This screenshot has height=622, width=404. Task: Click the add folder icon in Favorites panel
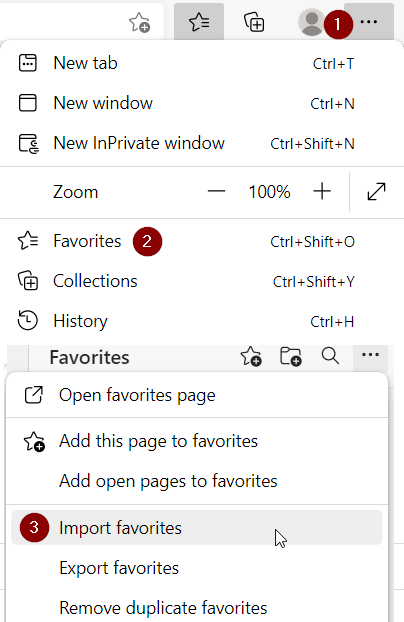point(290,356)
